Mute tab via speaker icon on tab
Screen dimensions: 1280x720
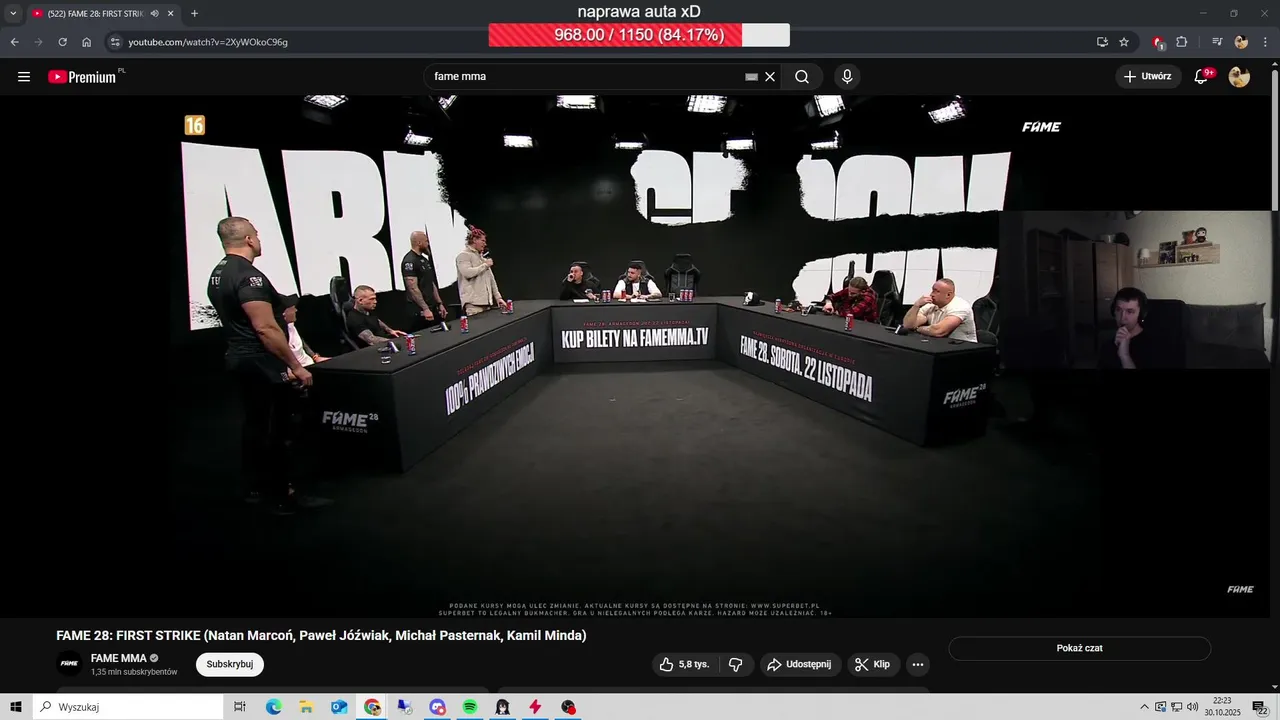point(154,13)
